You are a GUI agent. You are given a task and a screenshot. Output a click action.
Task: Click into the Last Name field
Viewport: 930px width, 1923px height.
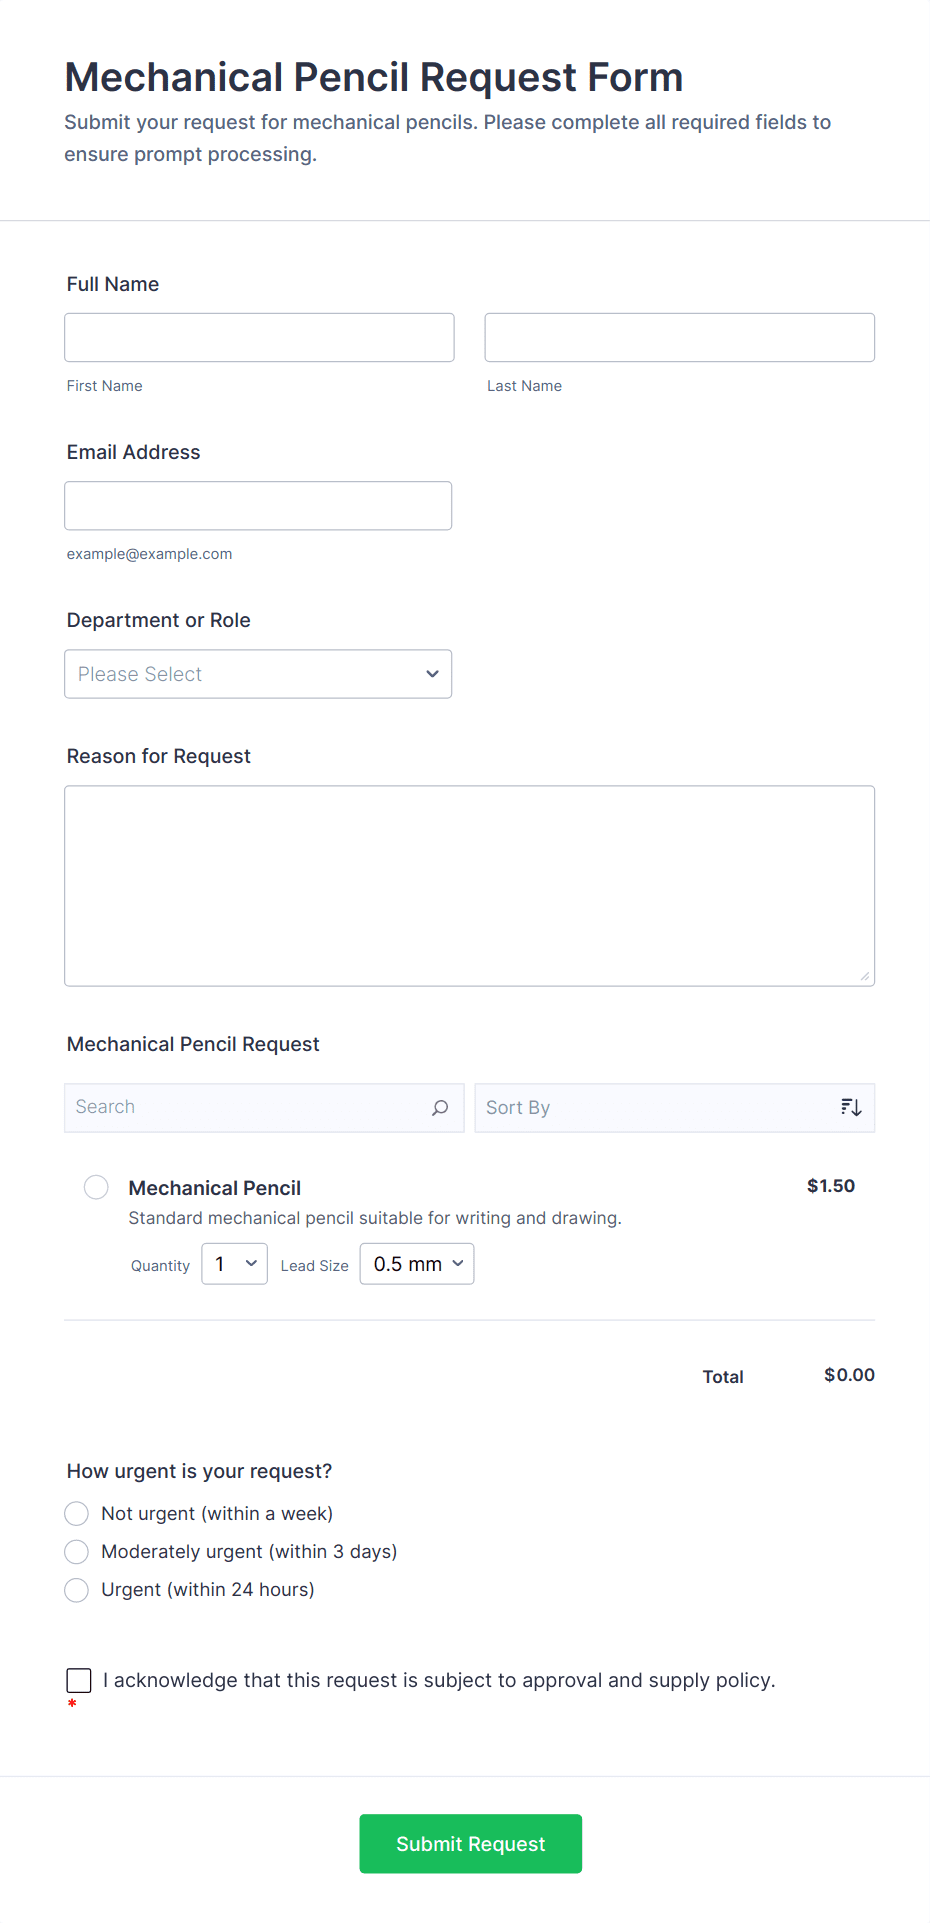pyautogui.click(x=679, y=337)
